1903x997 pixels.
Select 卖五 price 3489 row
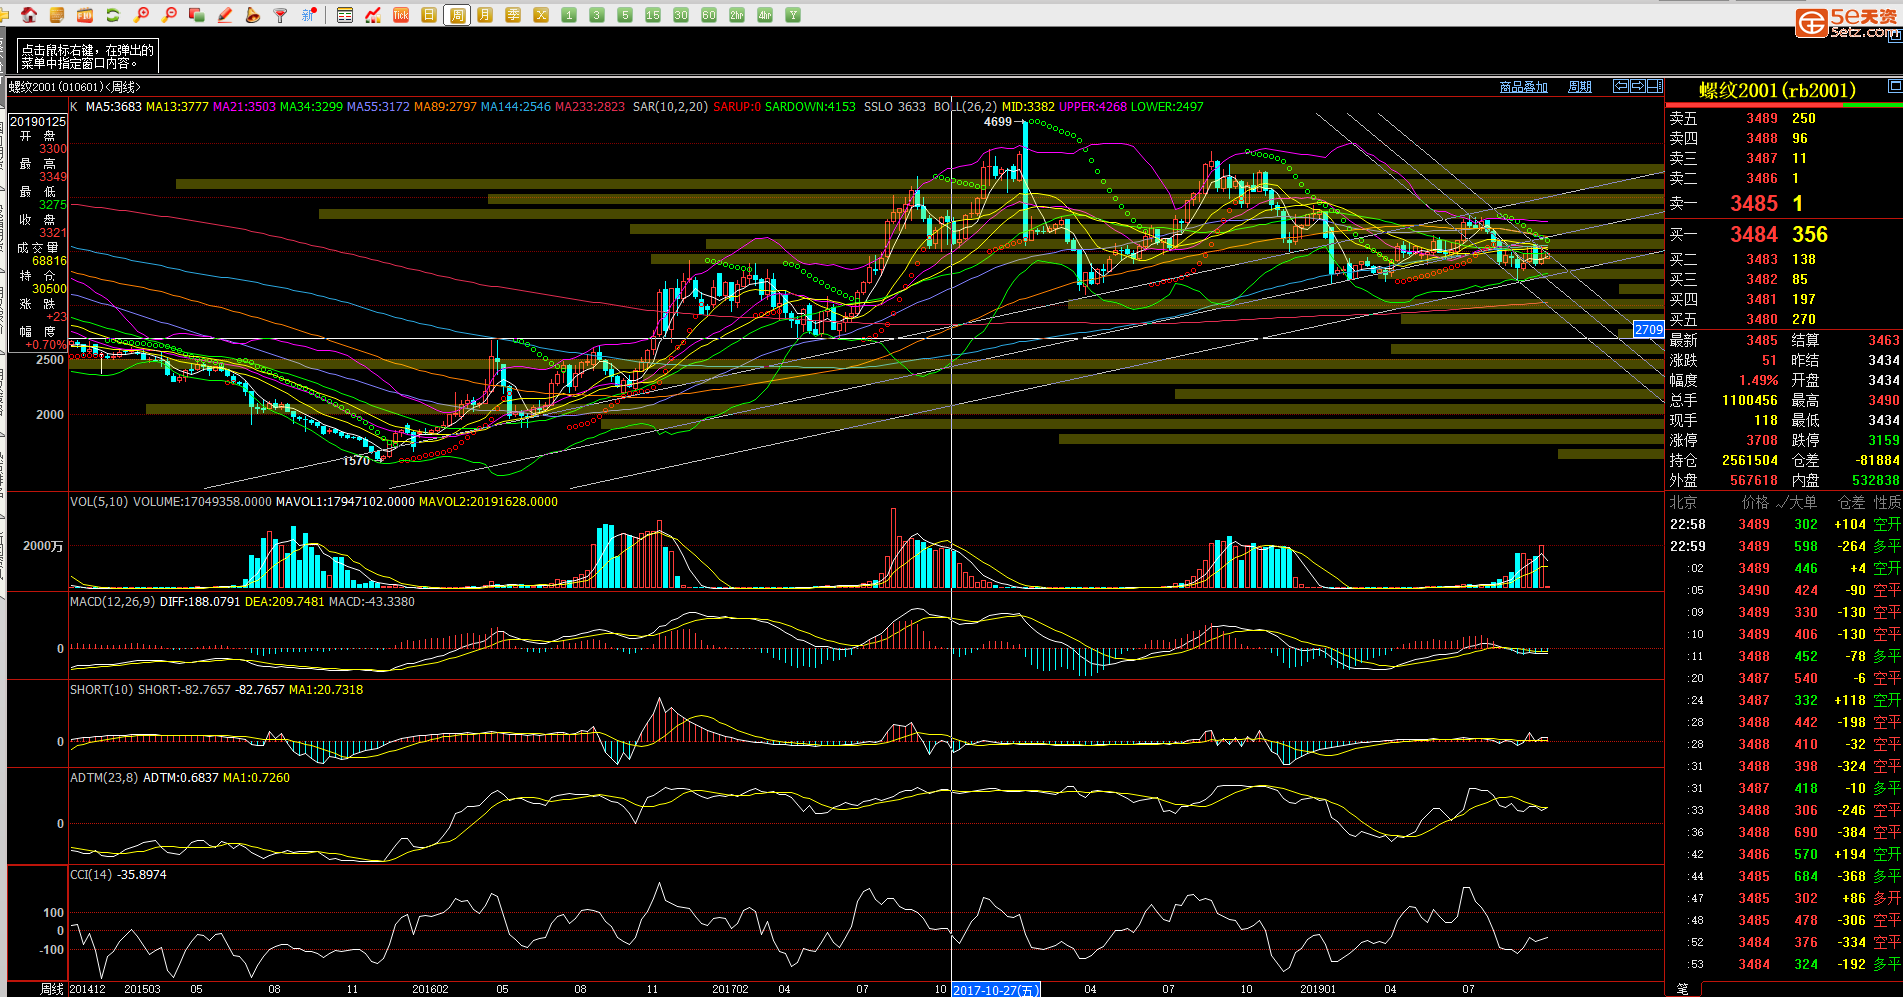coord(1783,118)
